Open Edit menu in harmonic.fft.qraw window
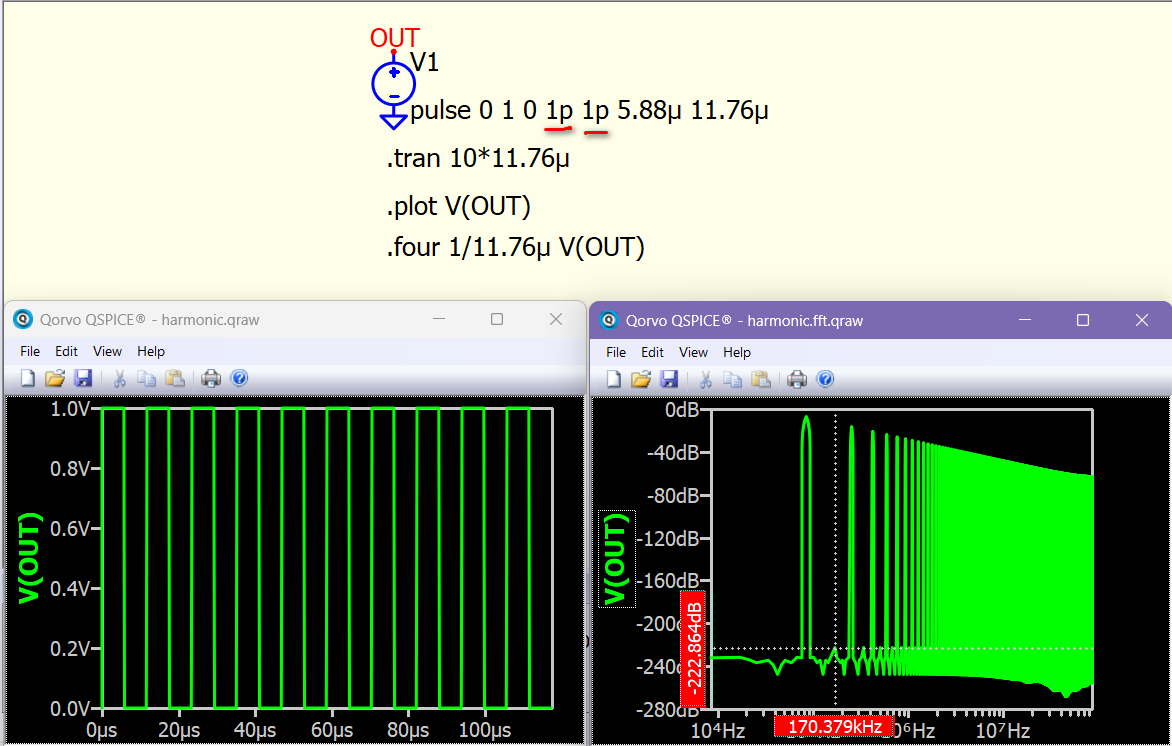This screenshot has height=746, width=1172. pyautogui.click(x=653, y=352)
